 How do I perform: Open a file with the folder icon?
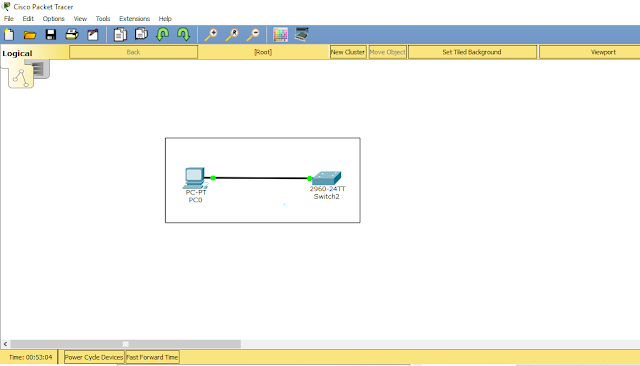click(30, 35)
